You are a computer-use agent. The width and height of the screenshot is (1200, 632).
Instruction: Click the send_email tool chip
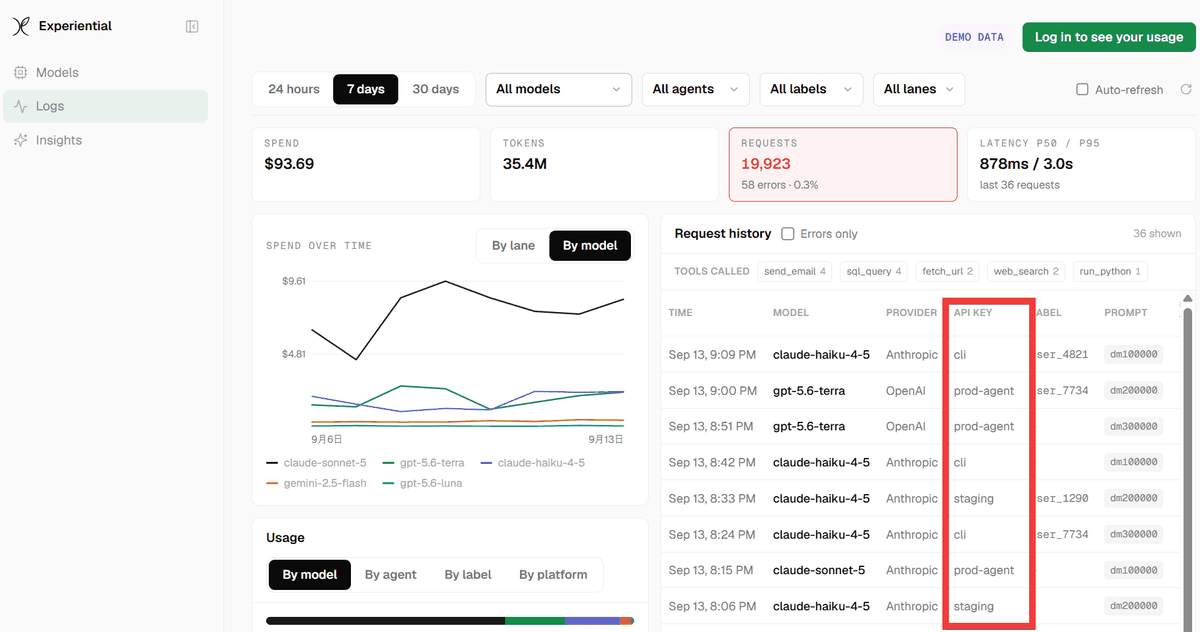tap(795, 271)
